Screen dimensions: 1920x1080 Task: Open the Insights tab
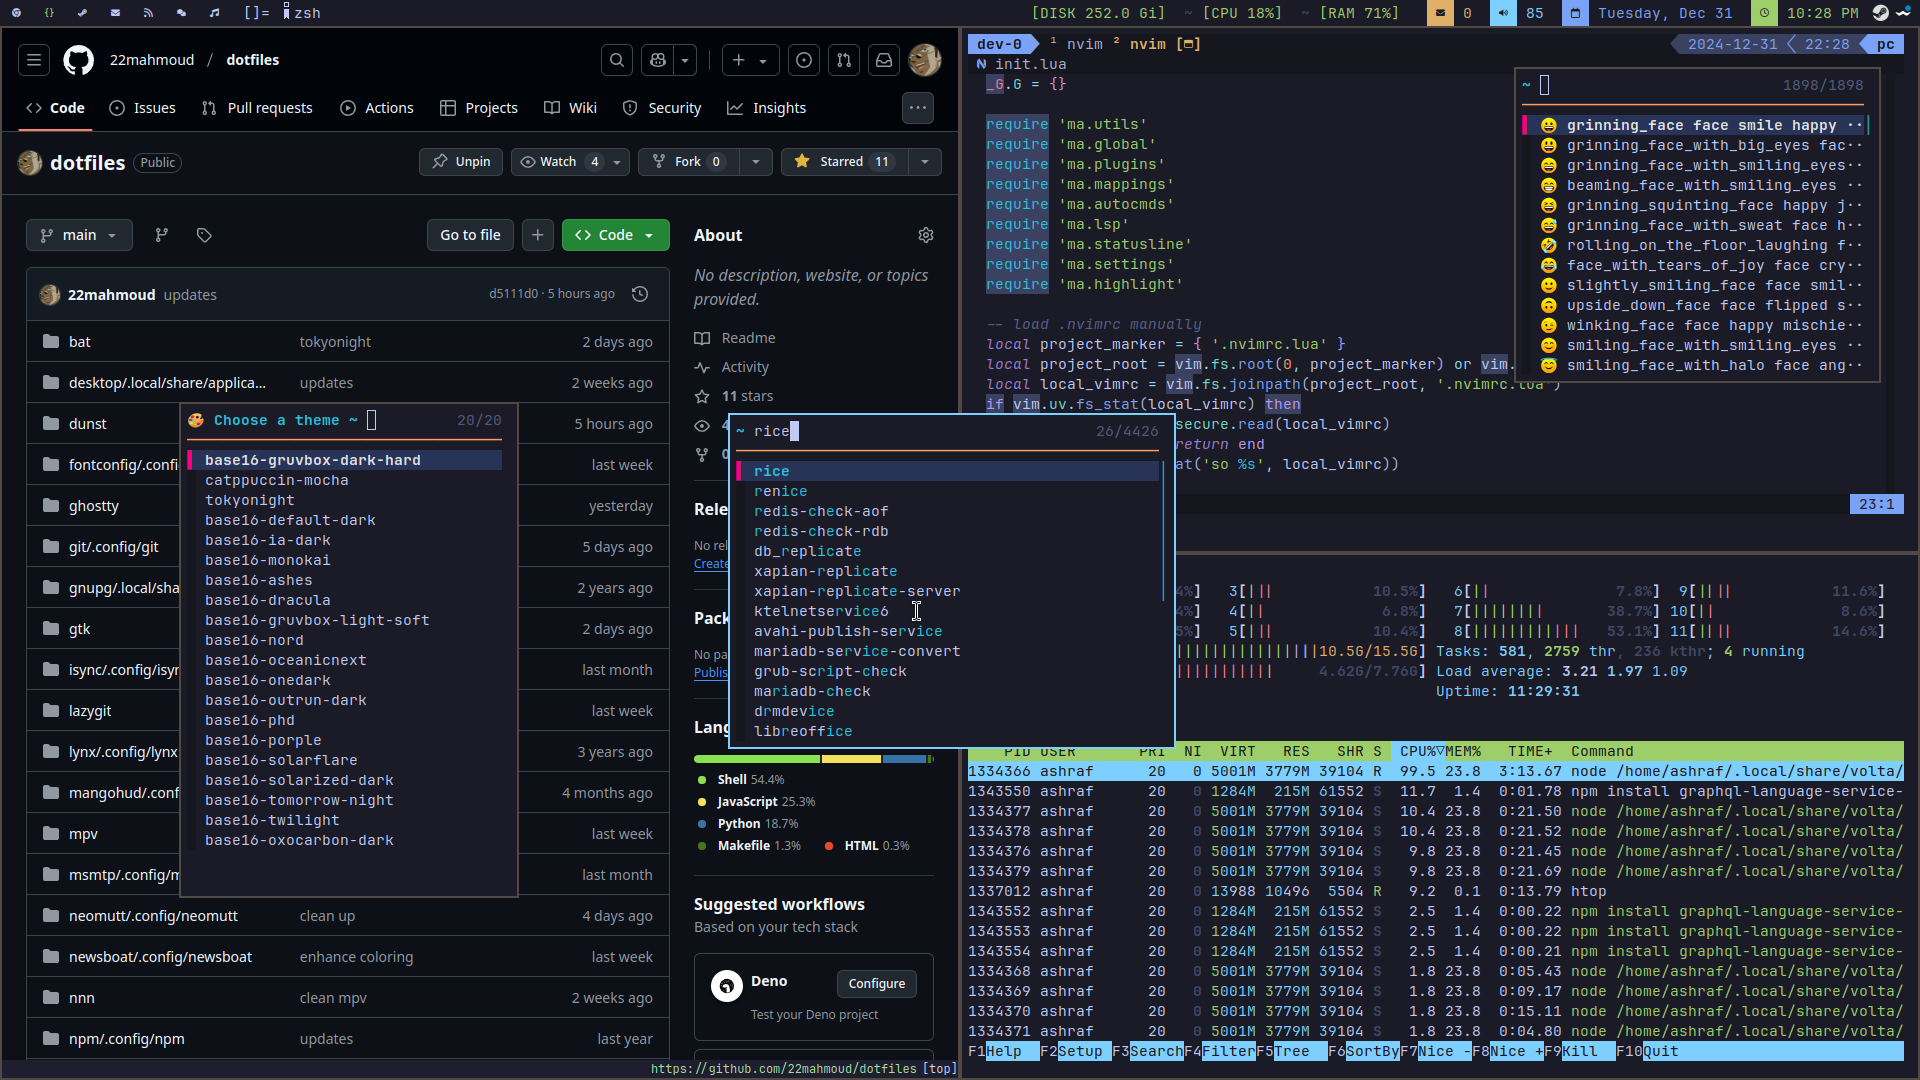pyautogui.click(x=766, y=108)
